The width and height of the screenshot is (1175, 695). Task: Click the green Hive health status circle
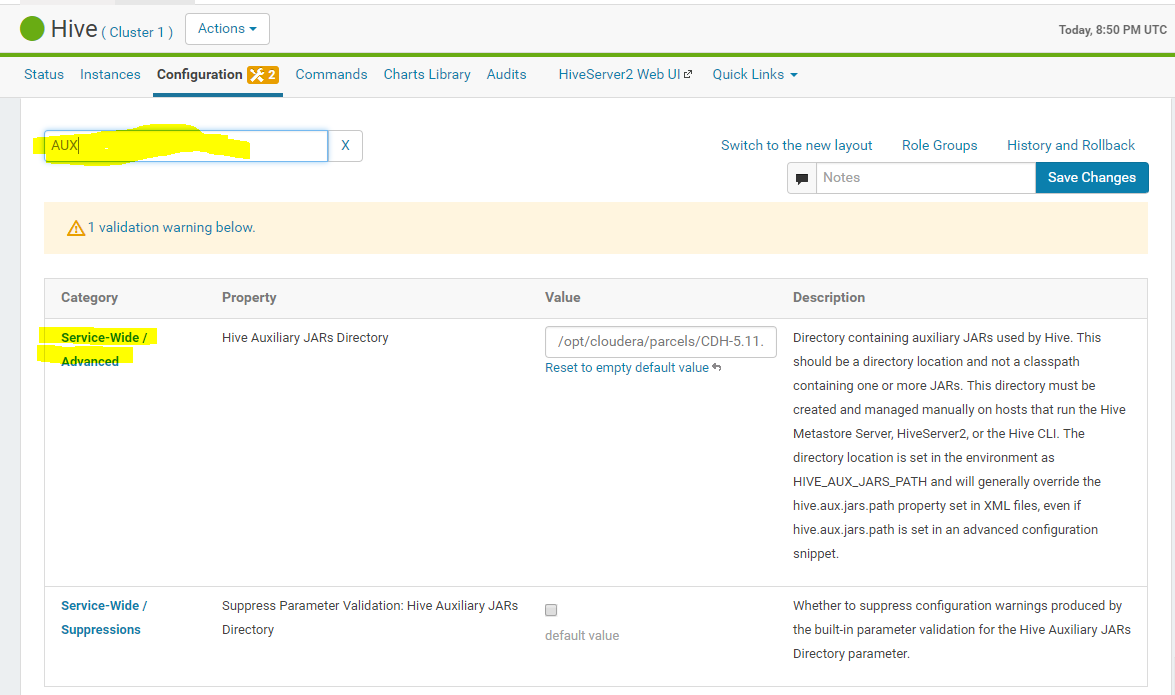[x=32, y=29]
